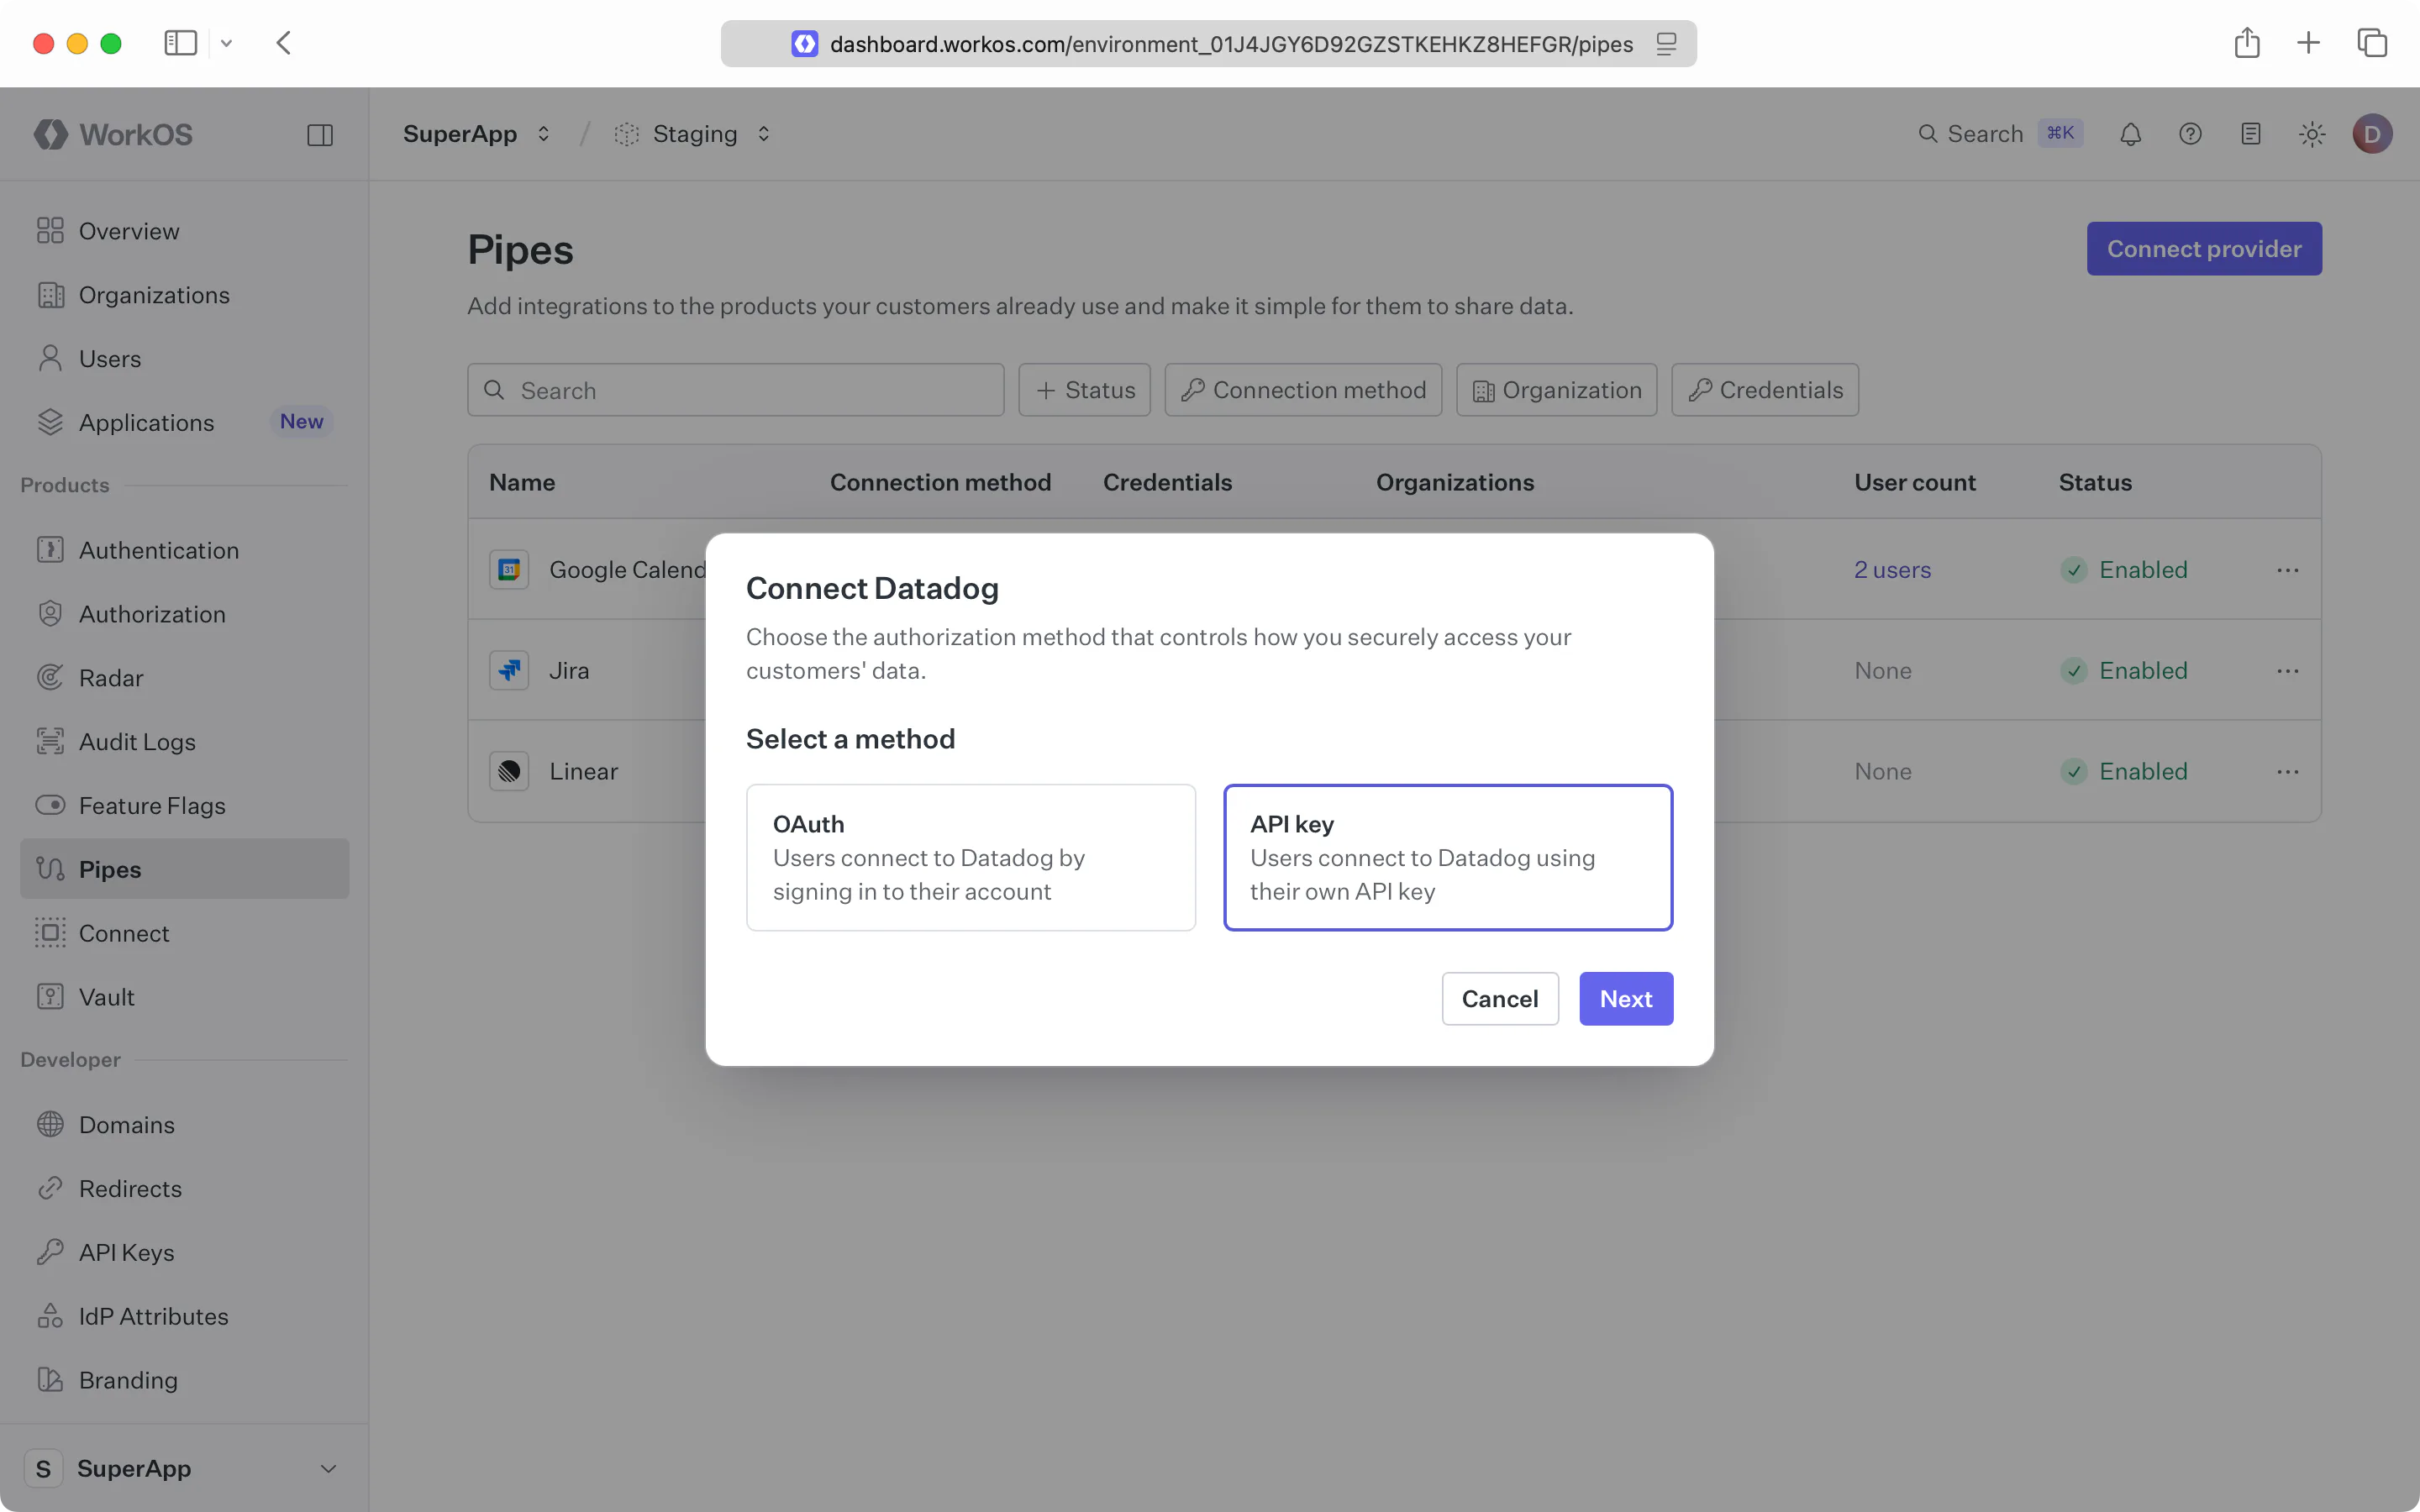Screen dimensions: 2420x1512
Task: Select the API key method option
Action: click(1448, 857)
